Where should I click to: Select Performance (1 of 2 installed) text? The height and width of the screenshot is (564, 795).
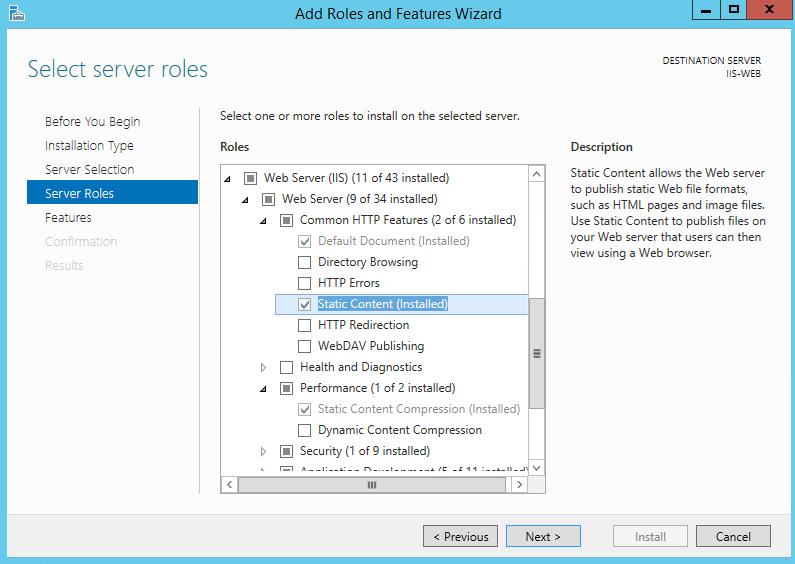click(378, 388)
